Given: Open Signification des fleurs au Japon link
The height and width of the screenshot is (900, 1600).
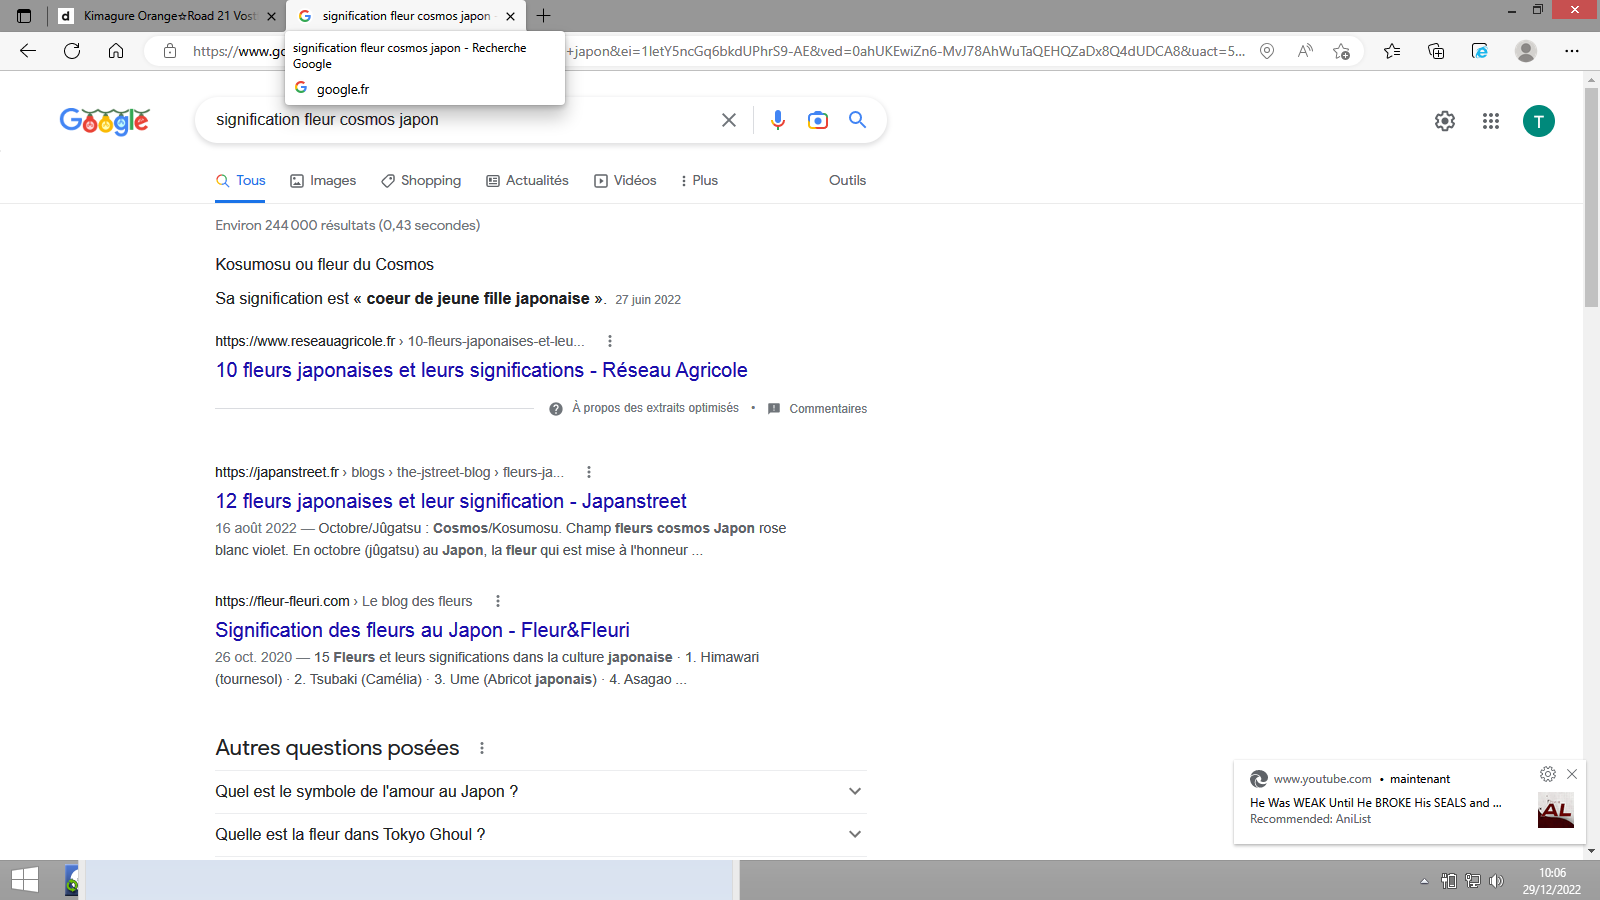Looking at the screenshot, I should pos(422,630).
